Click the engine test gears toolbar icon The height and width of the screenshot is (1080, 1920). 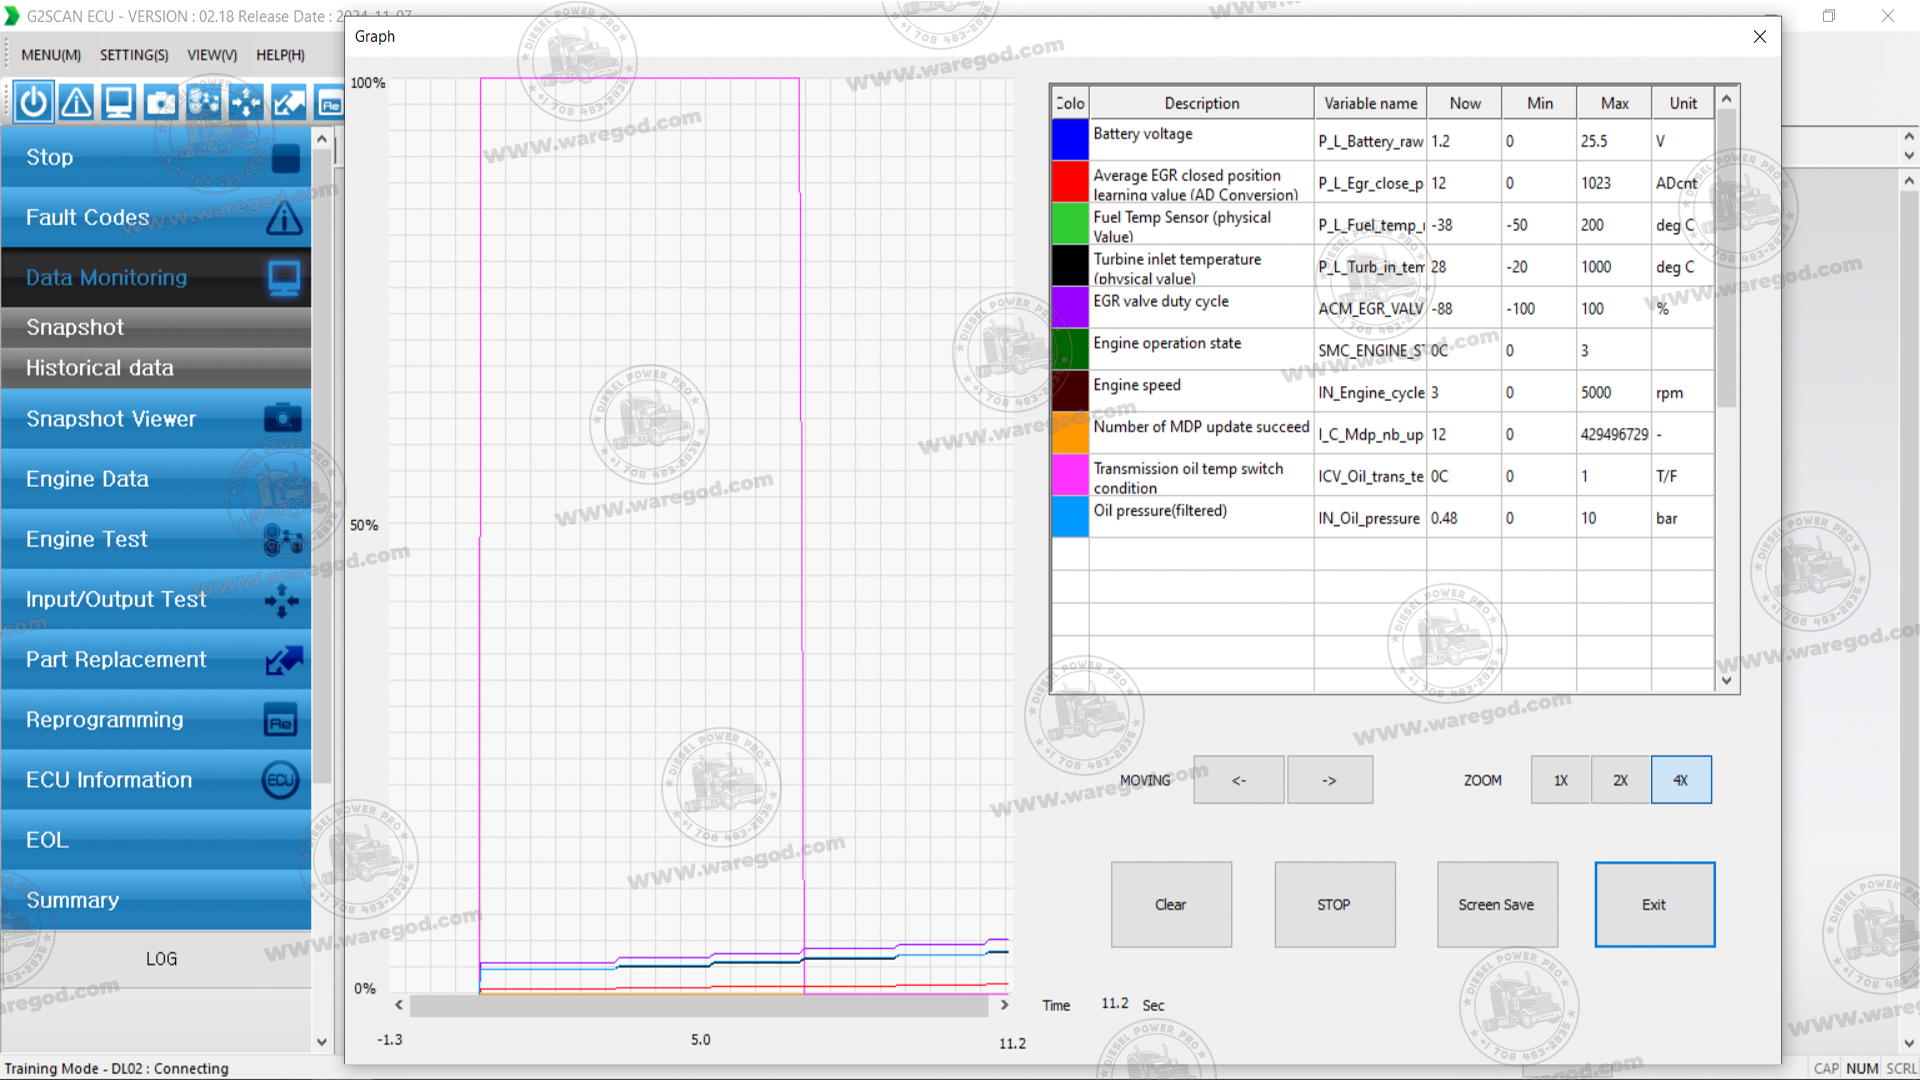pyautogui.click(x=204, y=102)
